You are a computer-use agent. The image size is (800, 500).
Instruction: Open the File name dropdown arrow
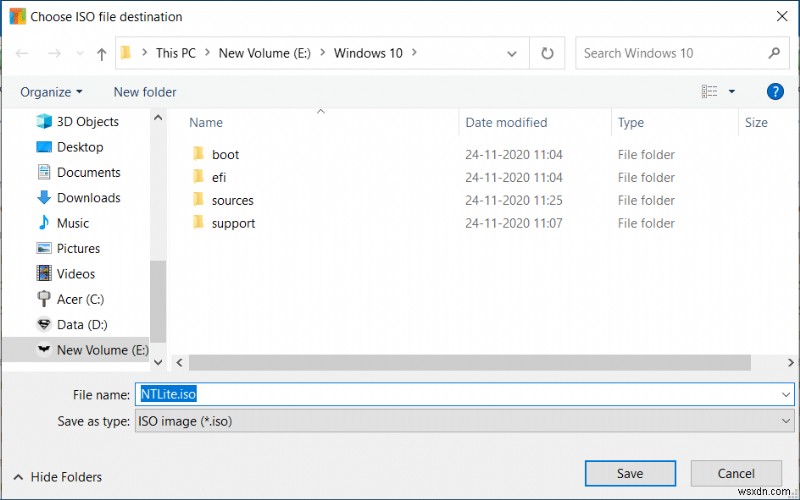pos(786,394)
